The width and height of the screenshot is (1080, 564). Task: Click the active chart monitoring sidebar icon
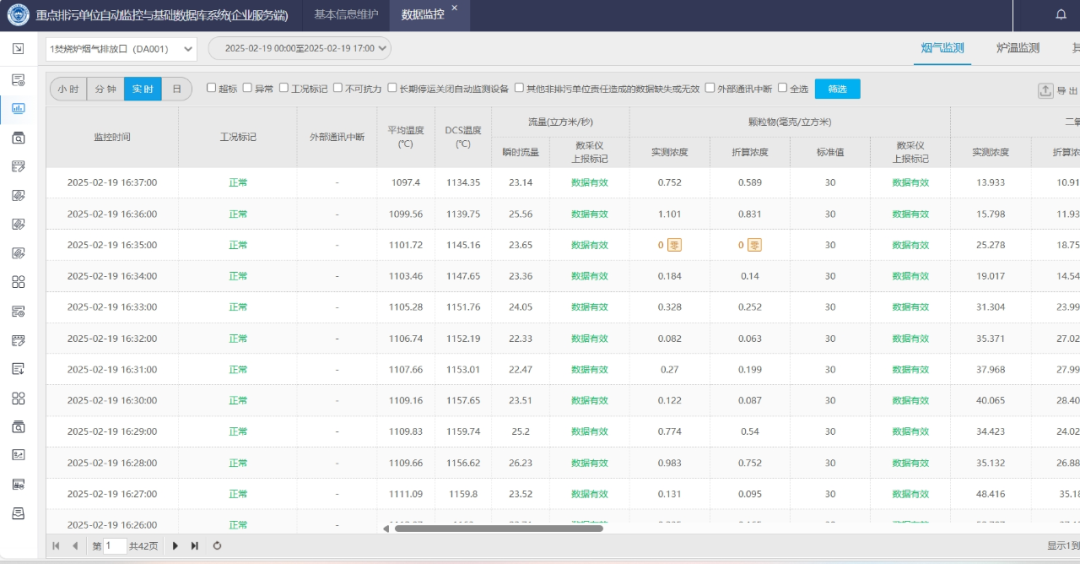pos(18,108)
